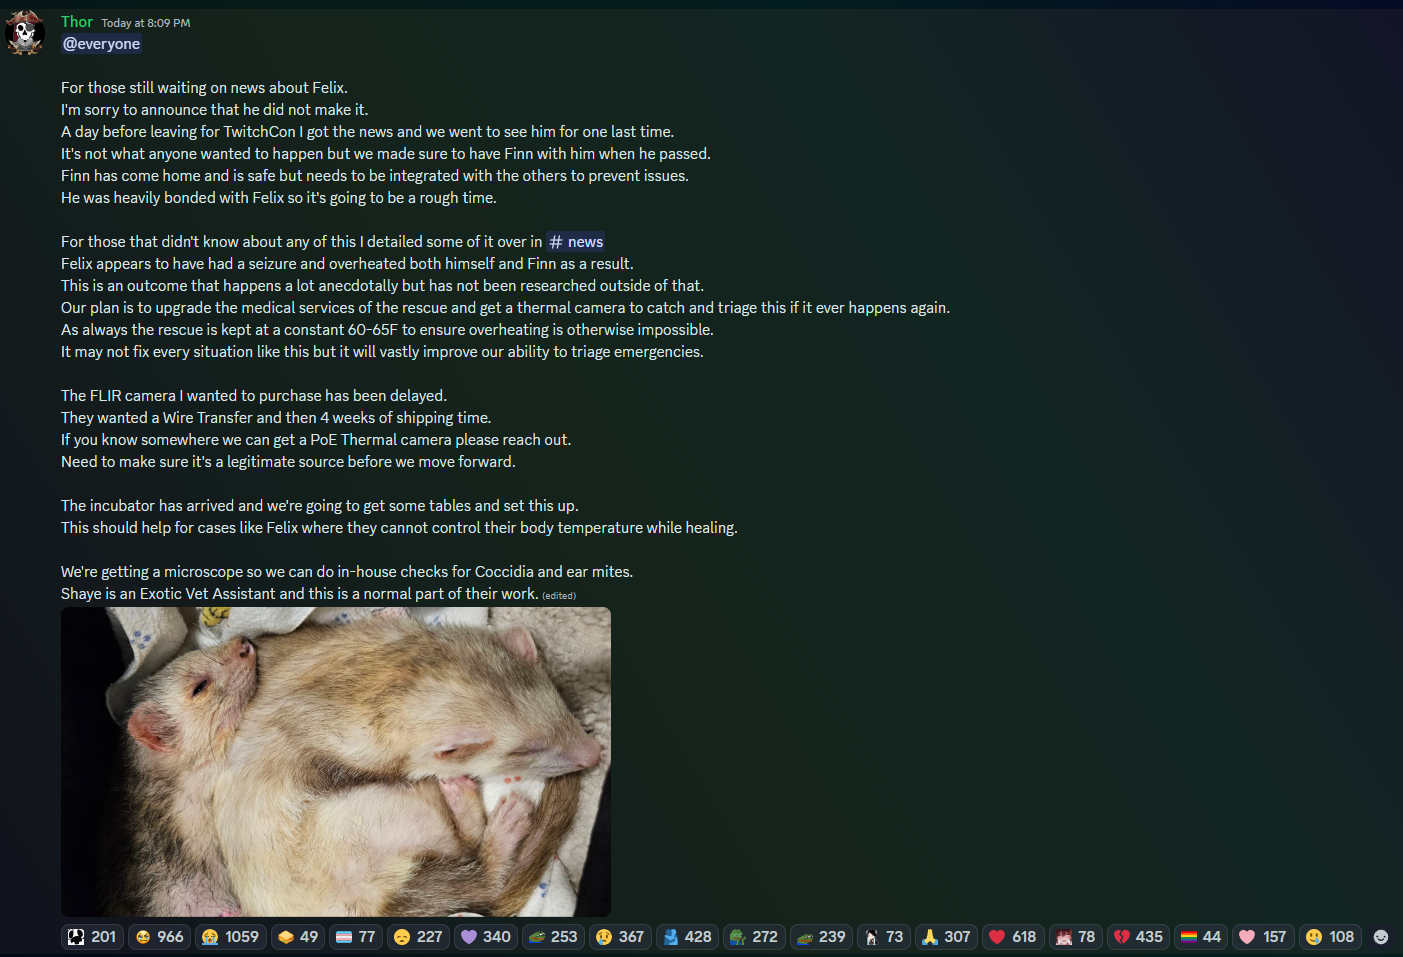Screen dimensions: 1403x957
Task: Toggle the anime face reaction showing 78
Action: point(1076,937)
